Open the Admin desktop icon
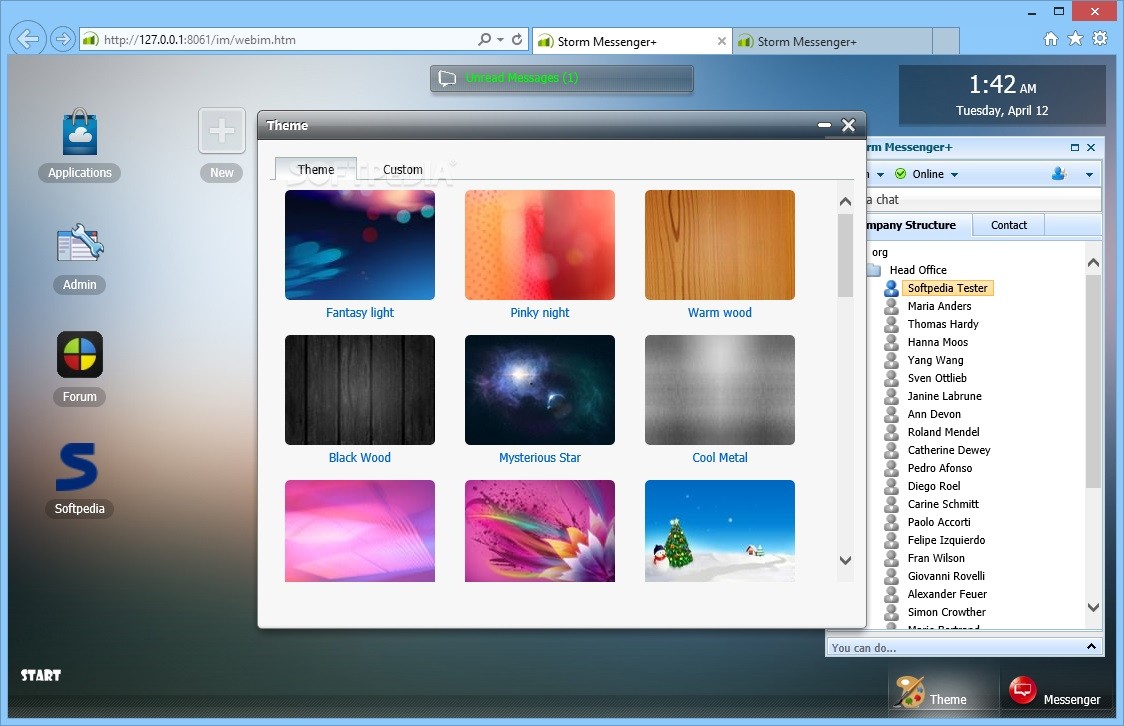This screenshot has width=1124, height=726. click(80, 244)
